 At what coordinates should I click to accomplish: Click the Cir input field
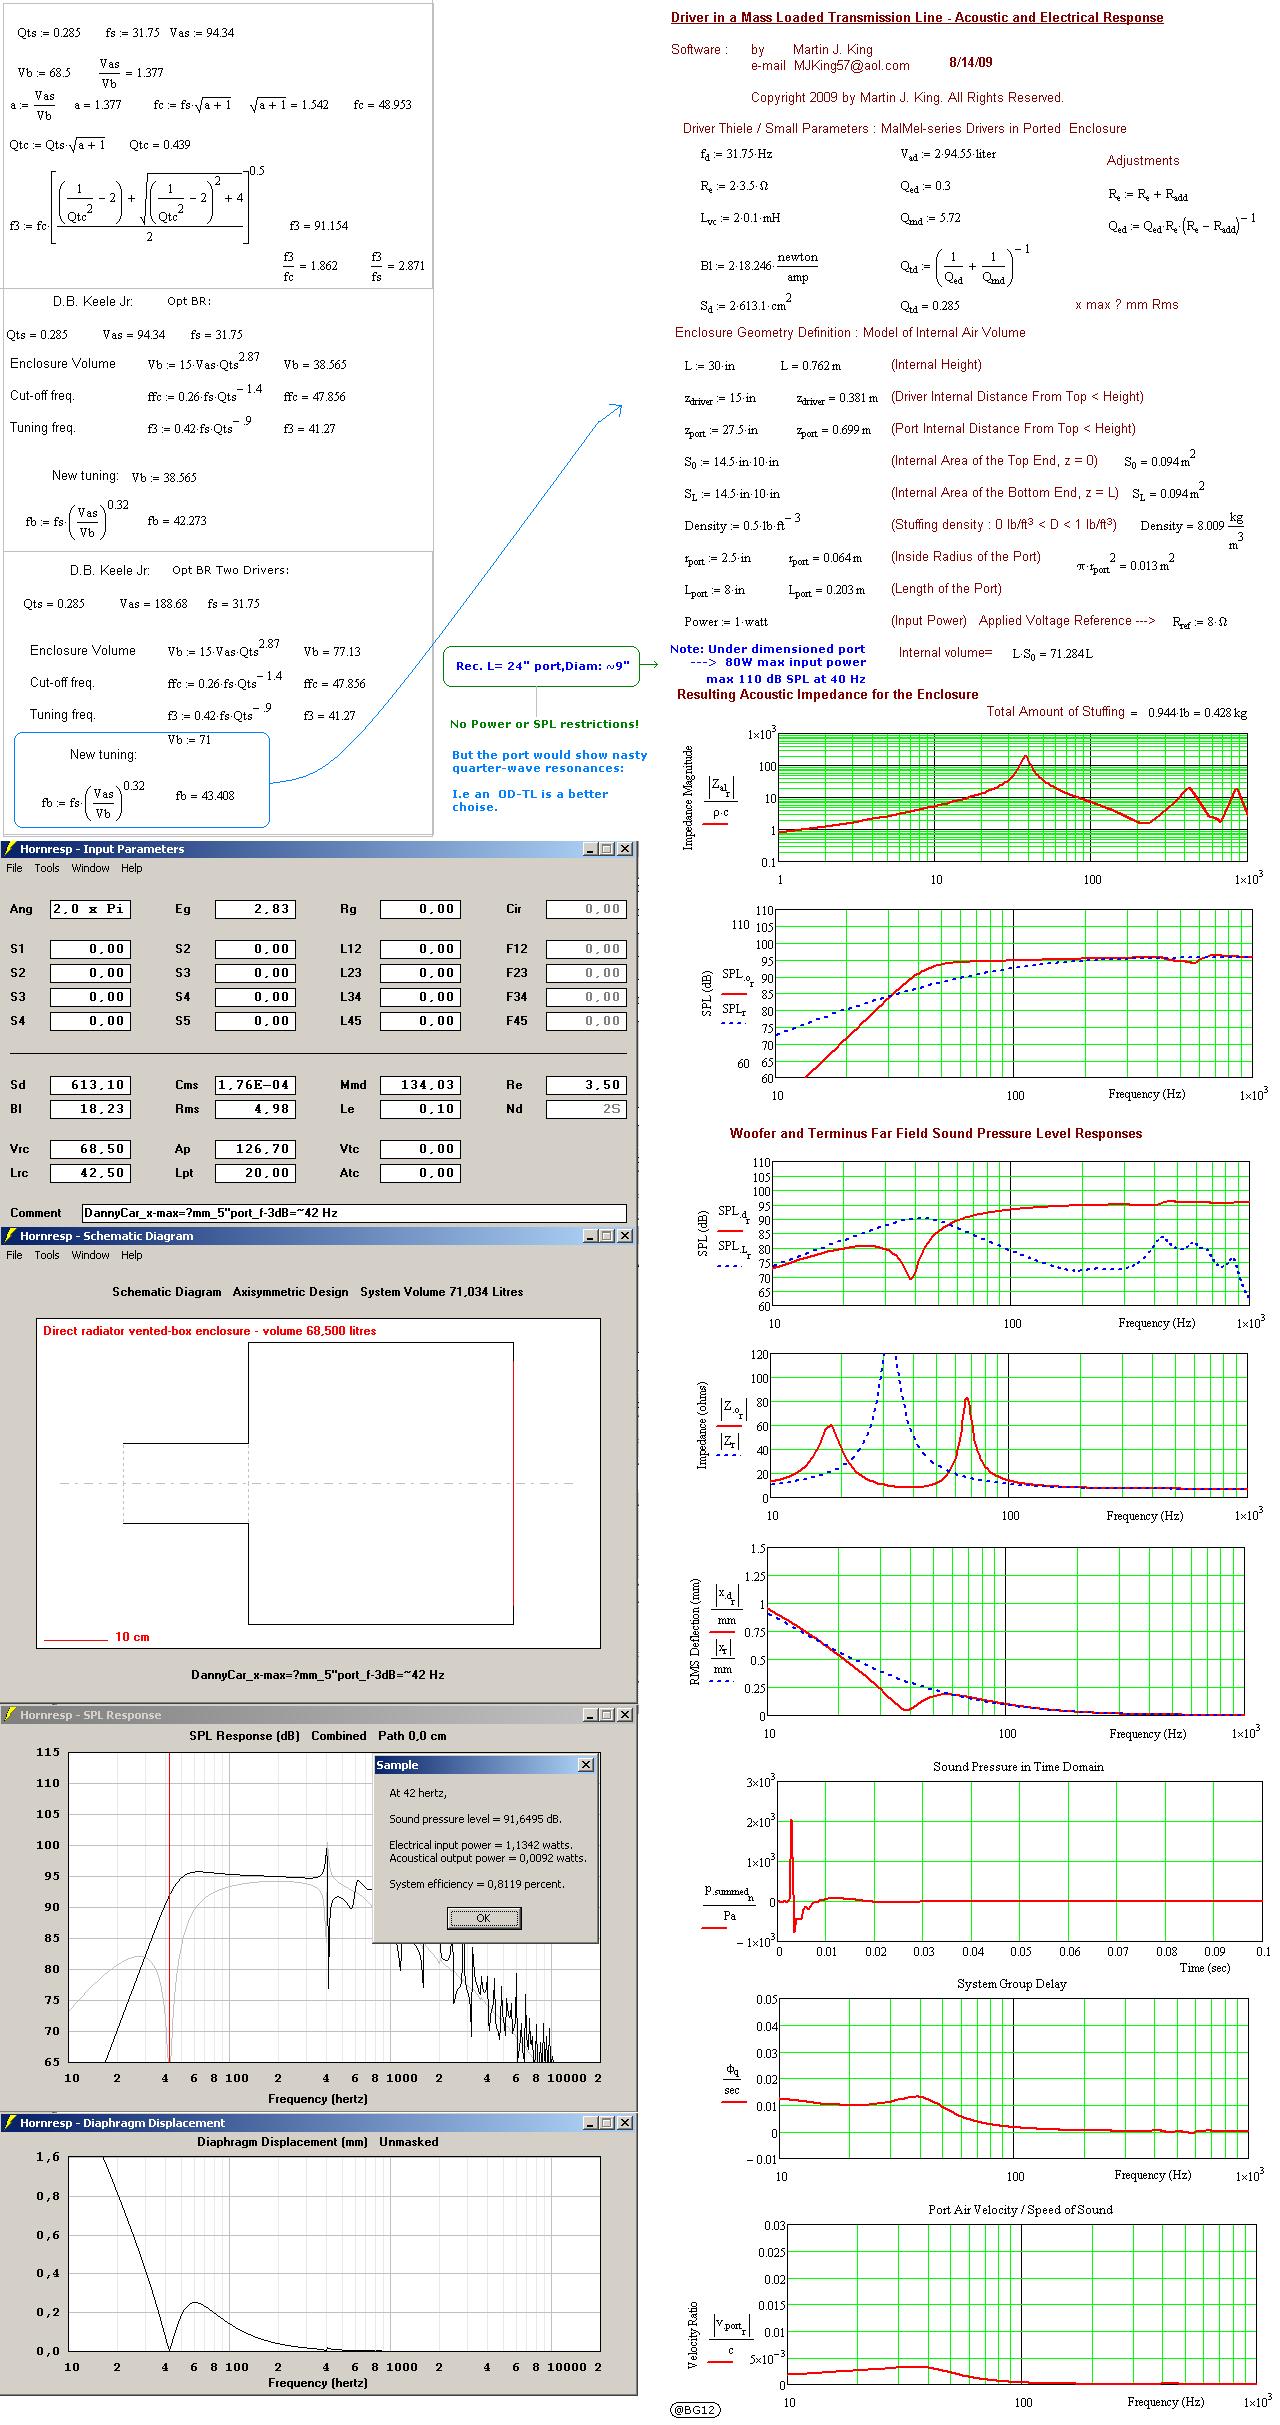(586, 909)
